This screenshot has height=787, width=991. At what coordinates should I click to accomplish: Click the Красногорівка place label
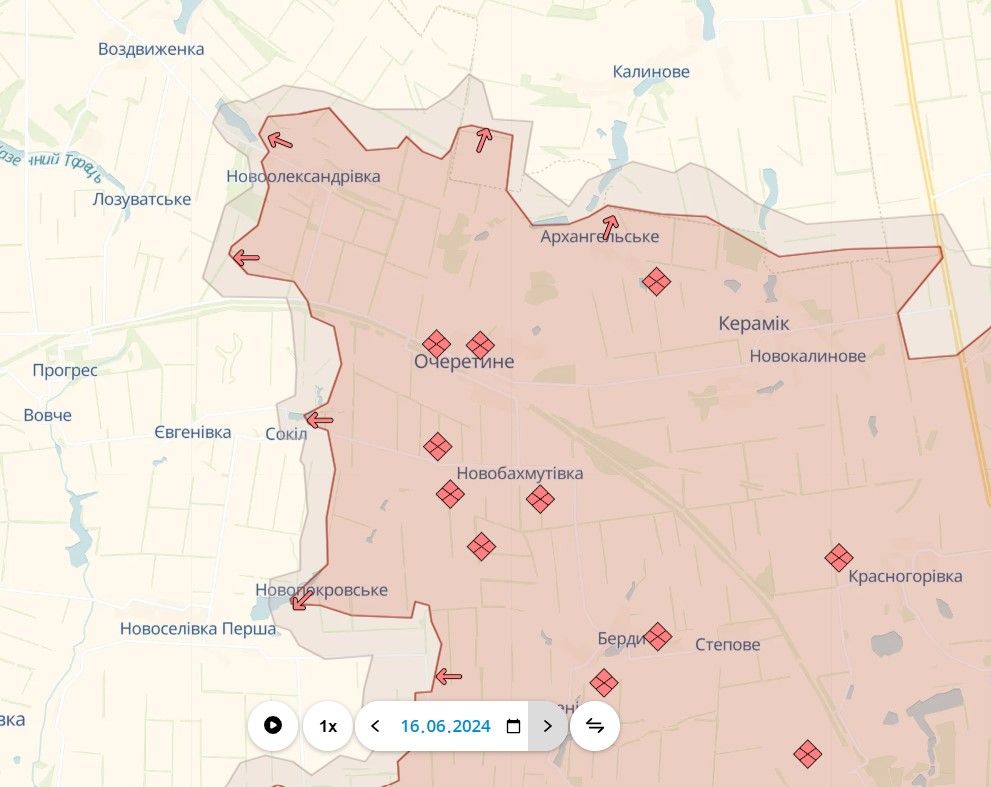point(905,577)
